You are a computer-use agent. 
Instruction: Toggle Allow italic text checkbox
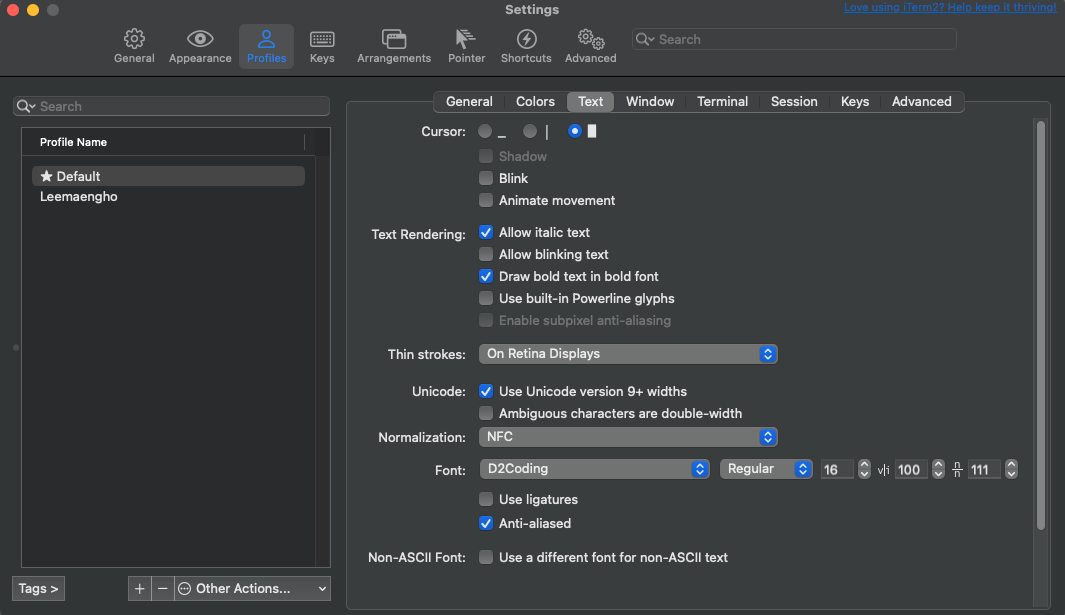[x=486, y=232]
